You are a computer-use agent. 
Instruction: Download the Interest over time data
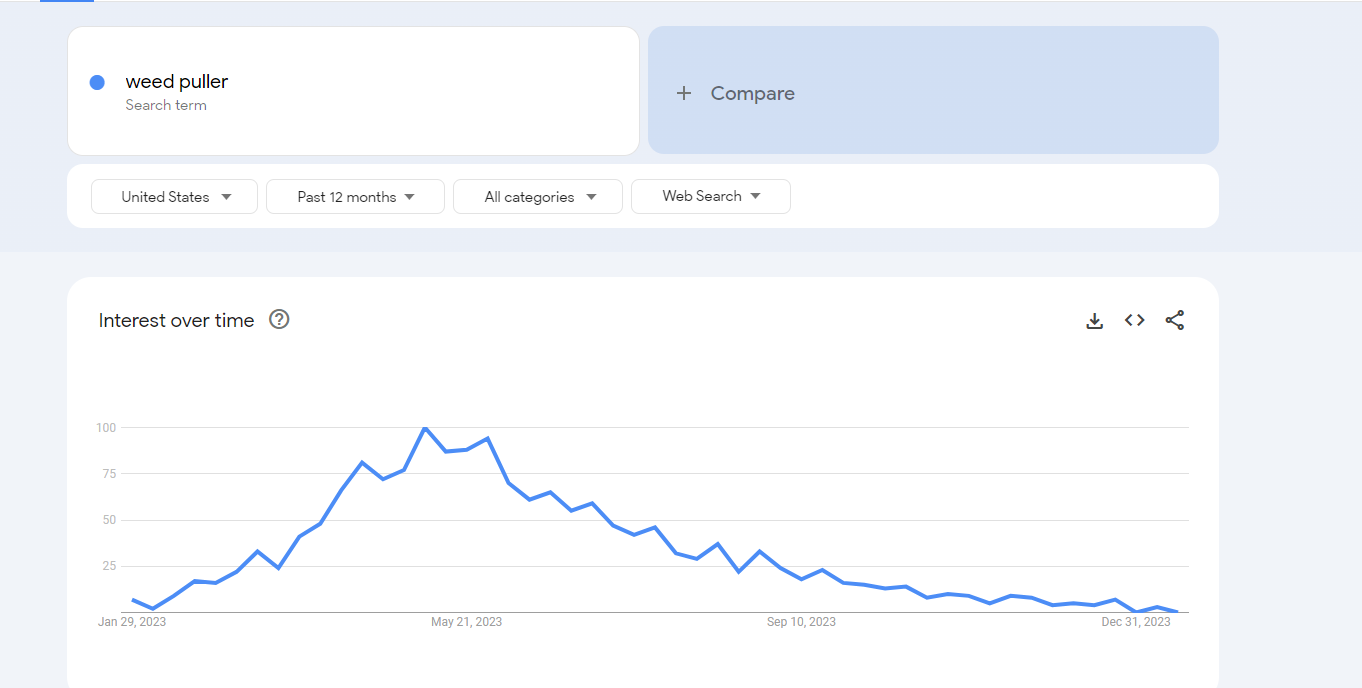tap(1095, 321)
